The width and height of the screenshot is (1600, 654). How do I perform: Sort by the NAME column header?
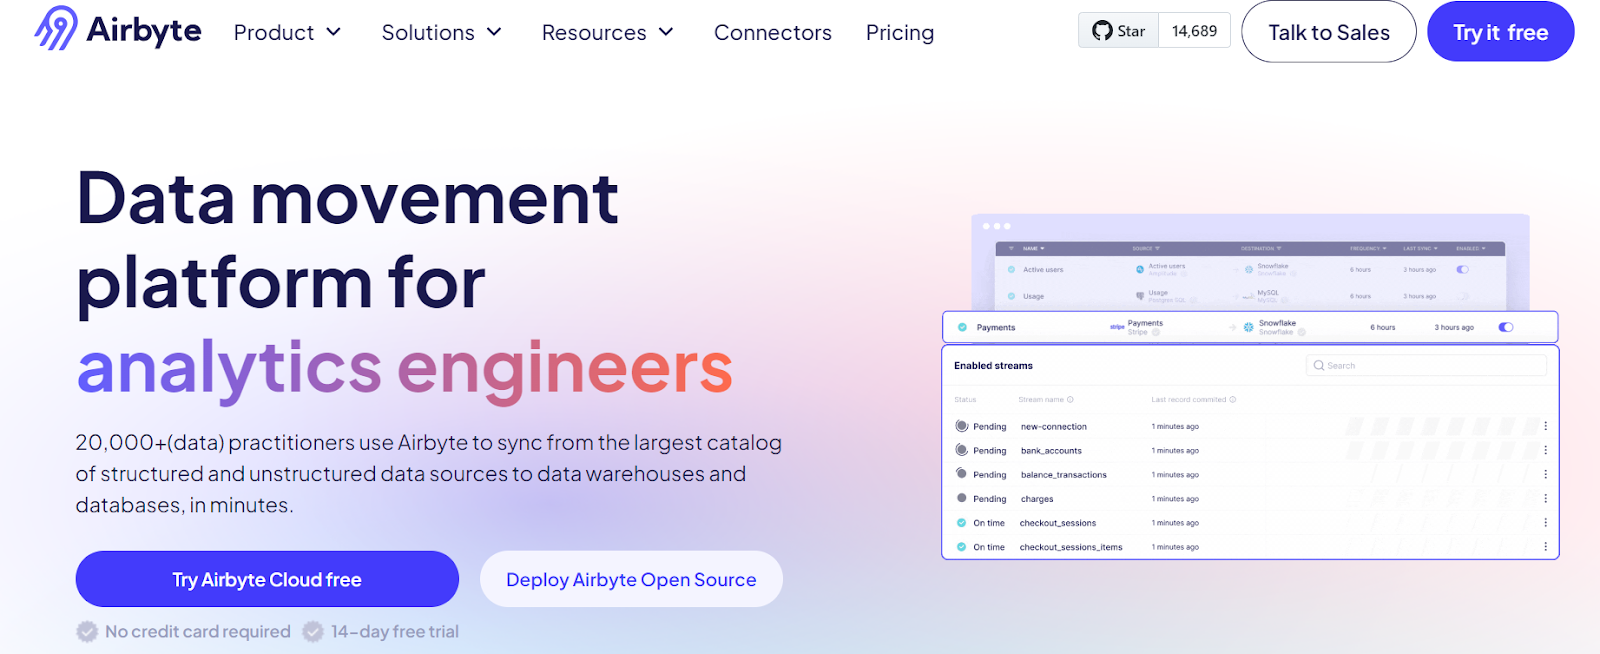[x=1033, y=248]
